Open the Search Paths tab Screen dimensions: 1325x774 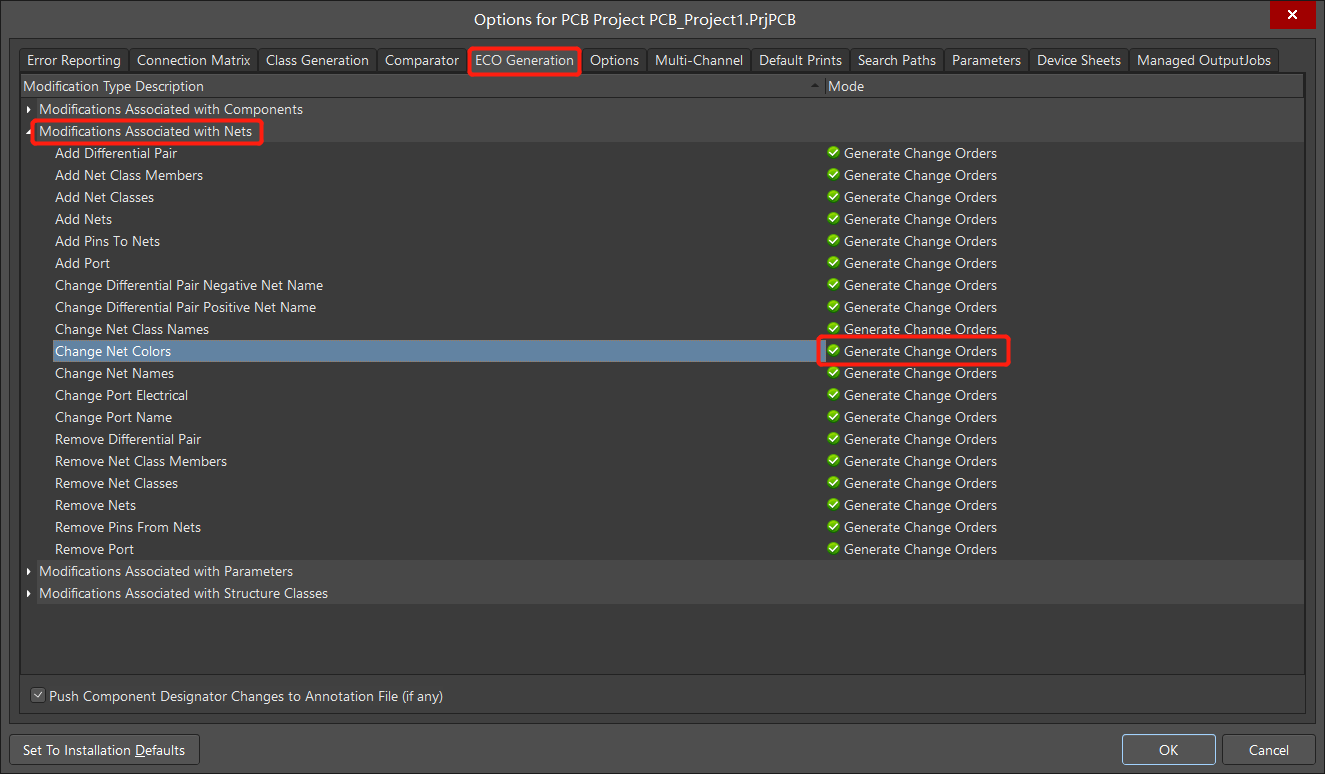pos(897,60)
